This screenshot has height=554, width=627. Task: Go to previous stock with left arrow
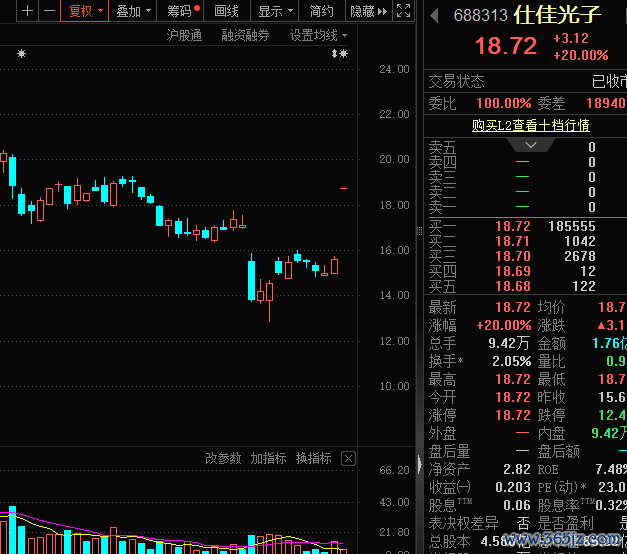tap(434, 16)
